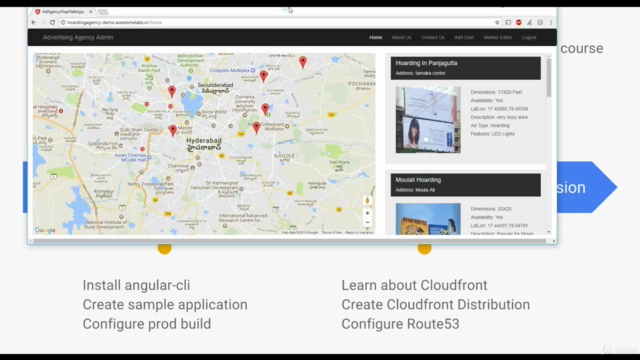
Task: Click Create Cloudfront Distribution slide text
Action: pyautogui.click(x=436, y=304)
